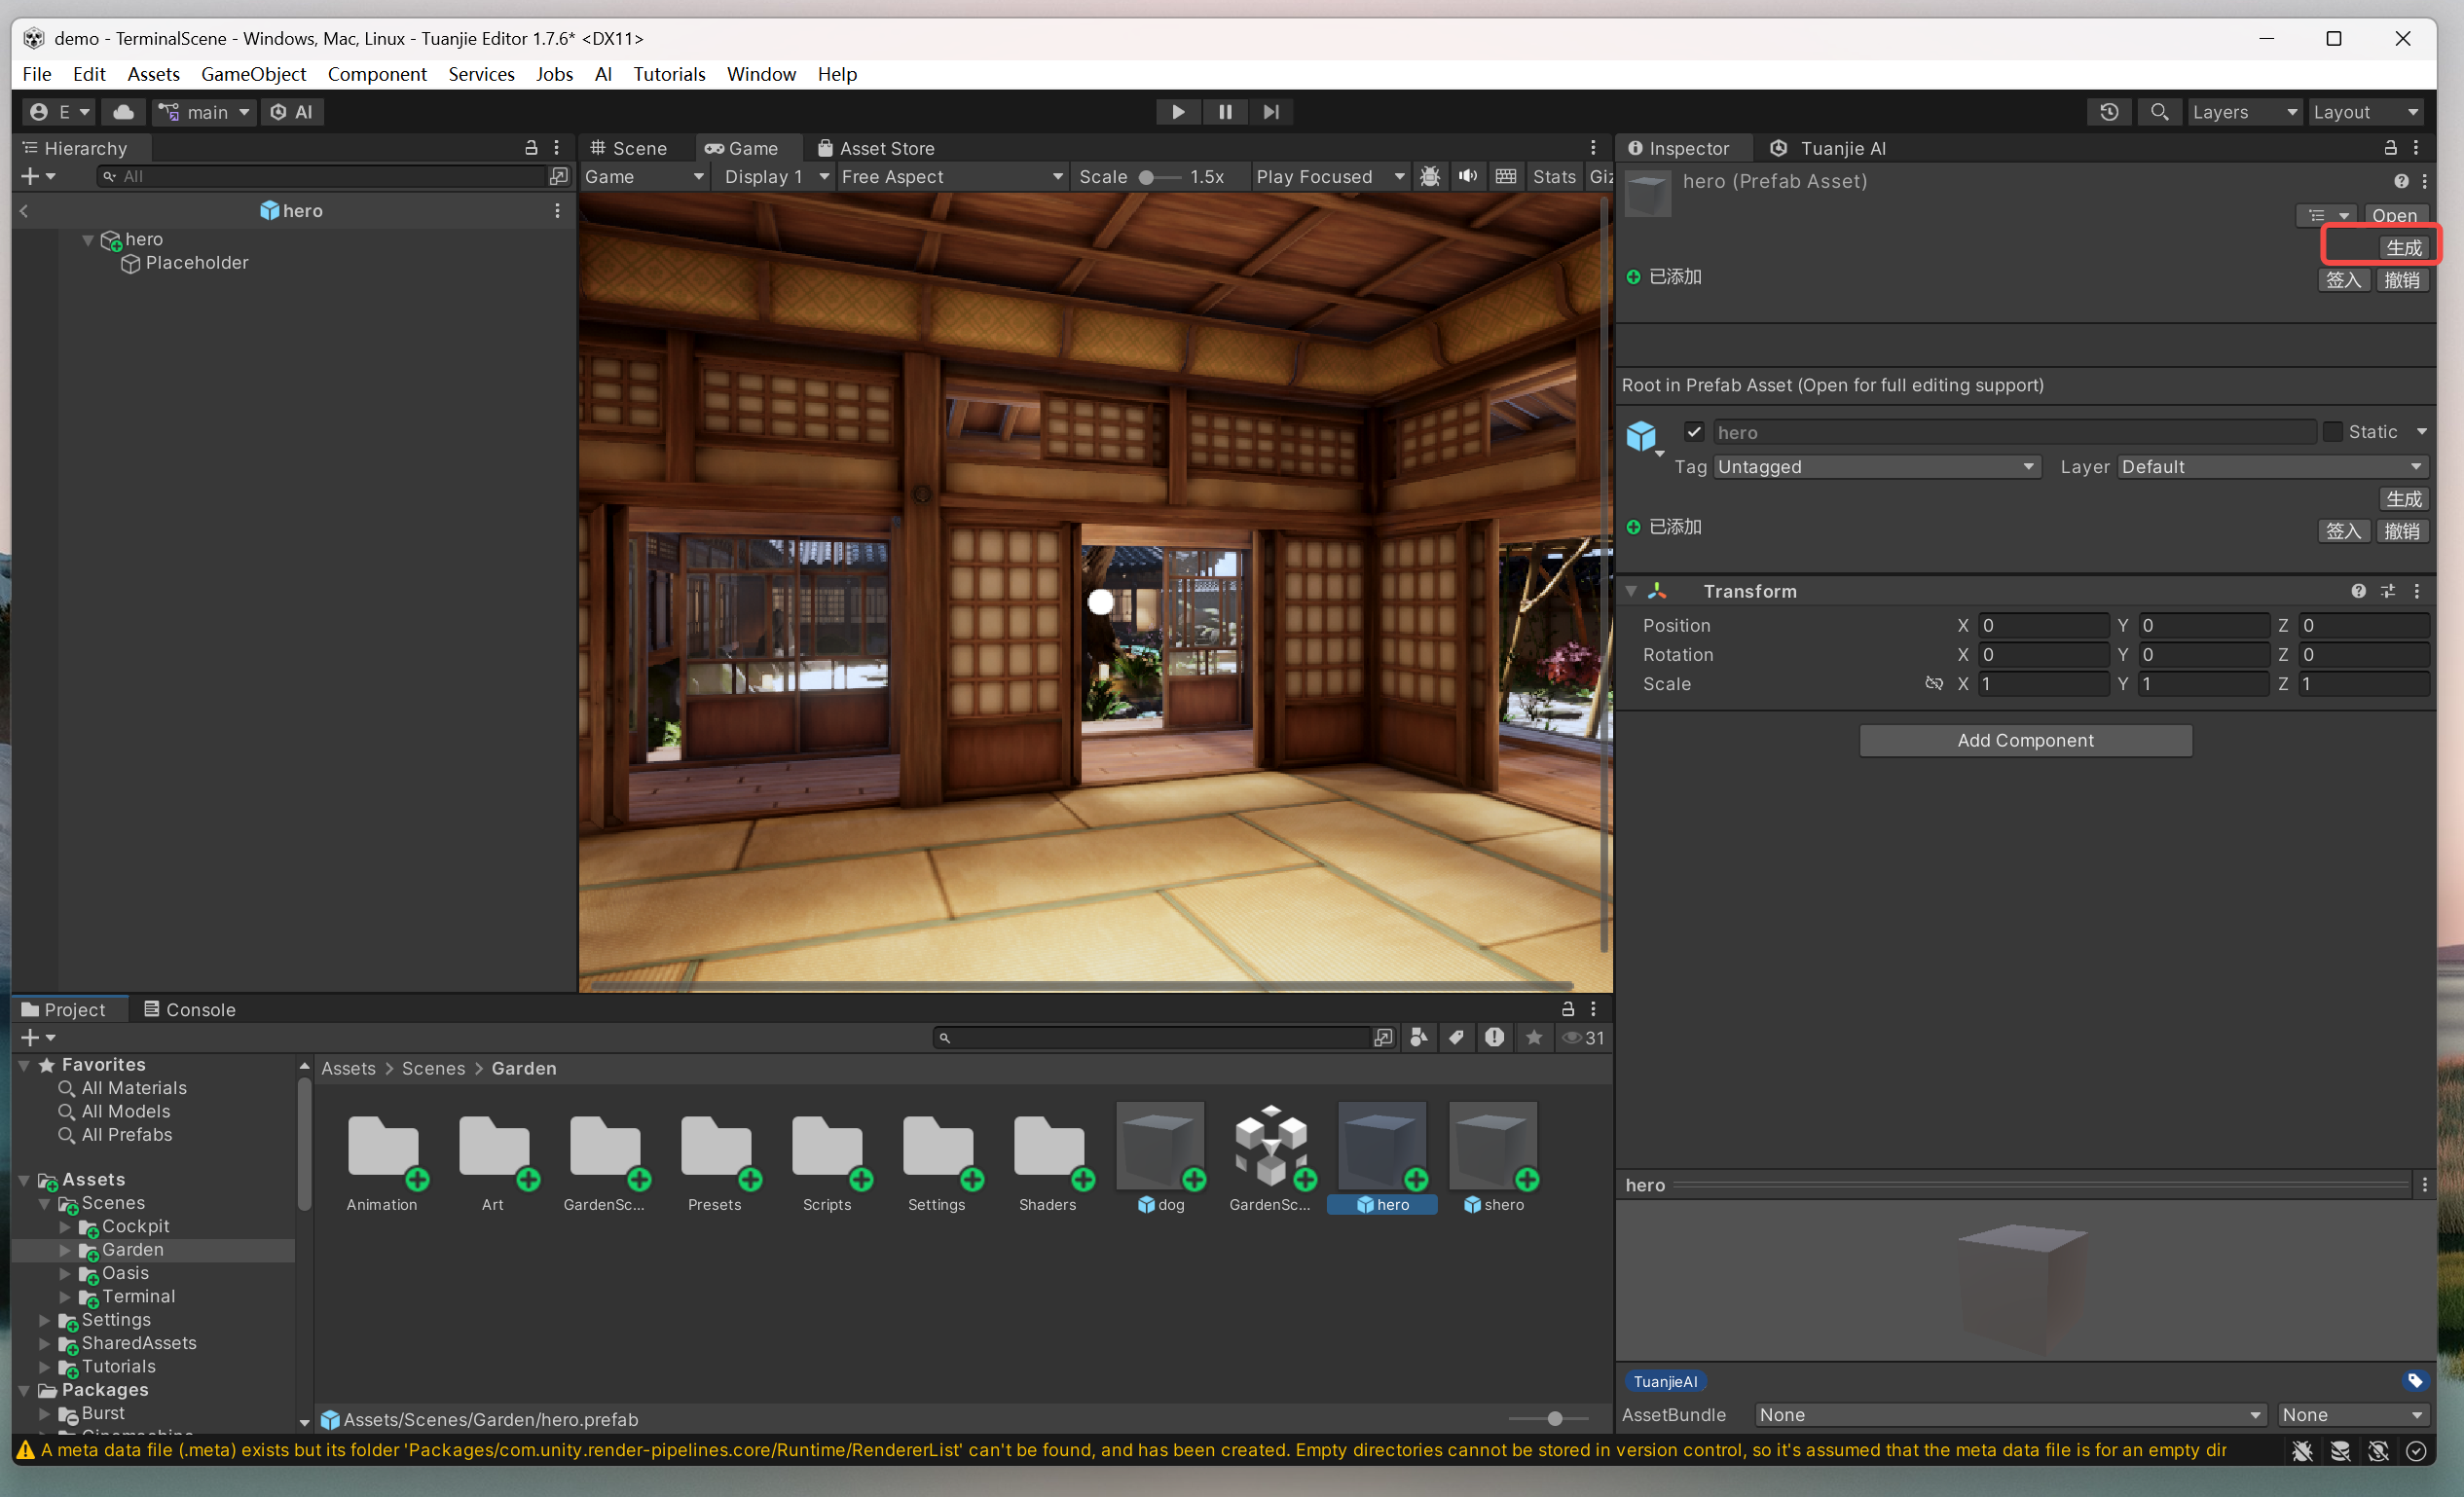Click the Add Component button

2025,740
